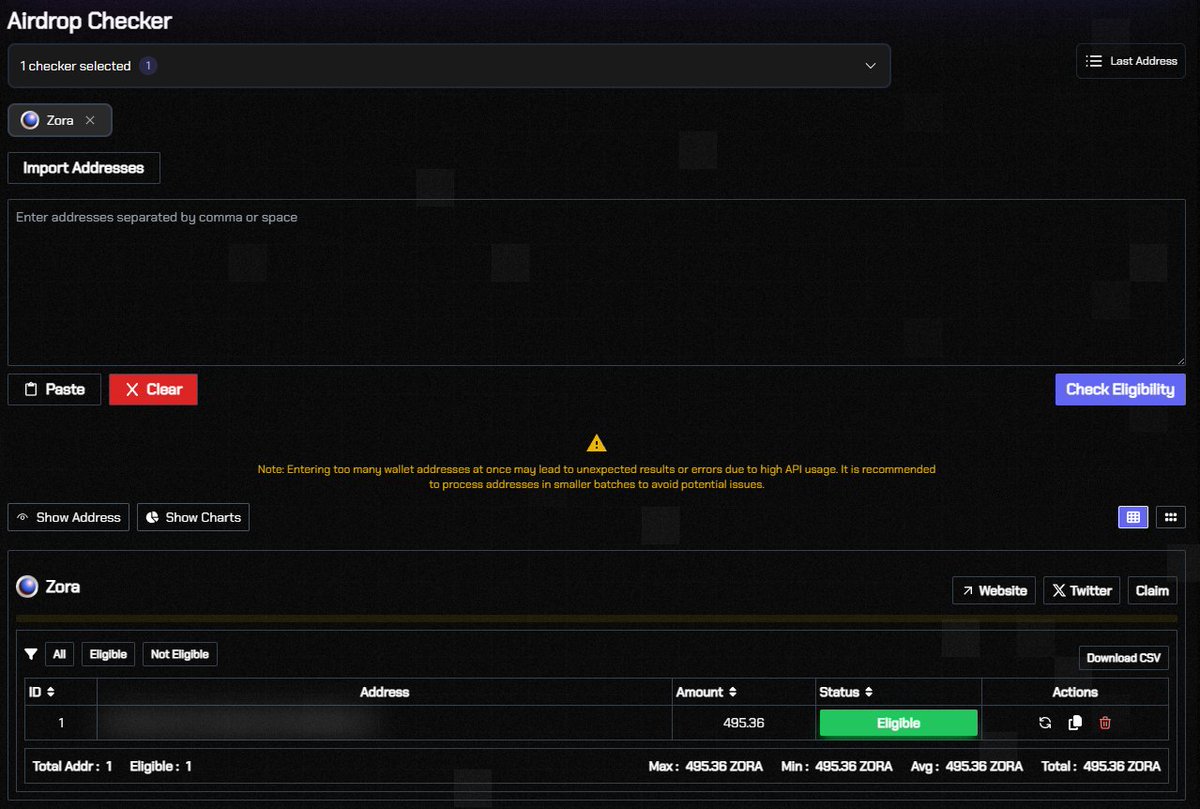Screen dimensions: 1200x809
Task: Click the Actions column header
Action: coord(1075,692)
